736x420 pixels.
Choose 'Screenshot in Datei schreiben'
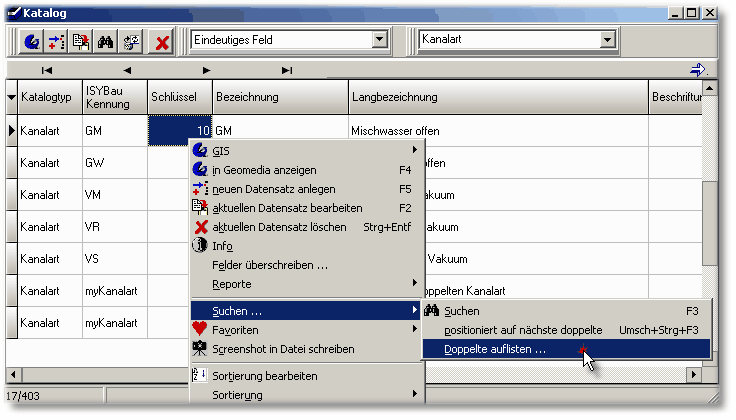307,349
